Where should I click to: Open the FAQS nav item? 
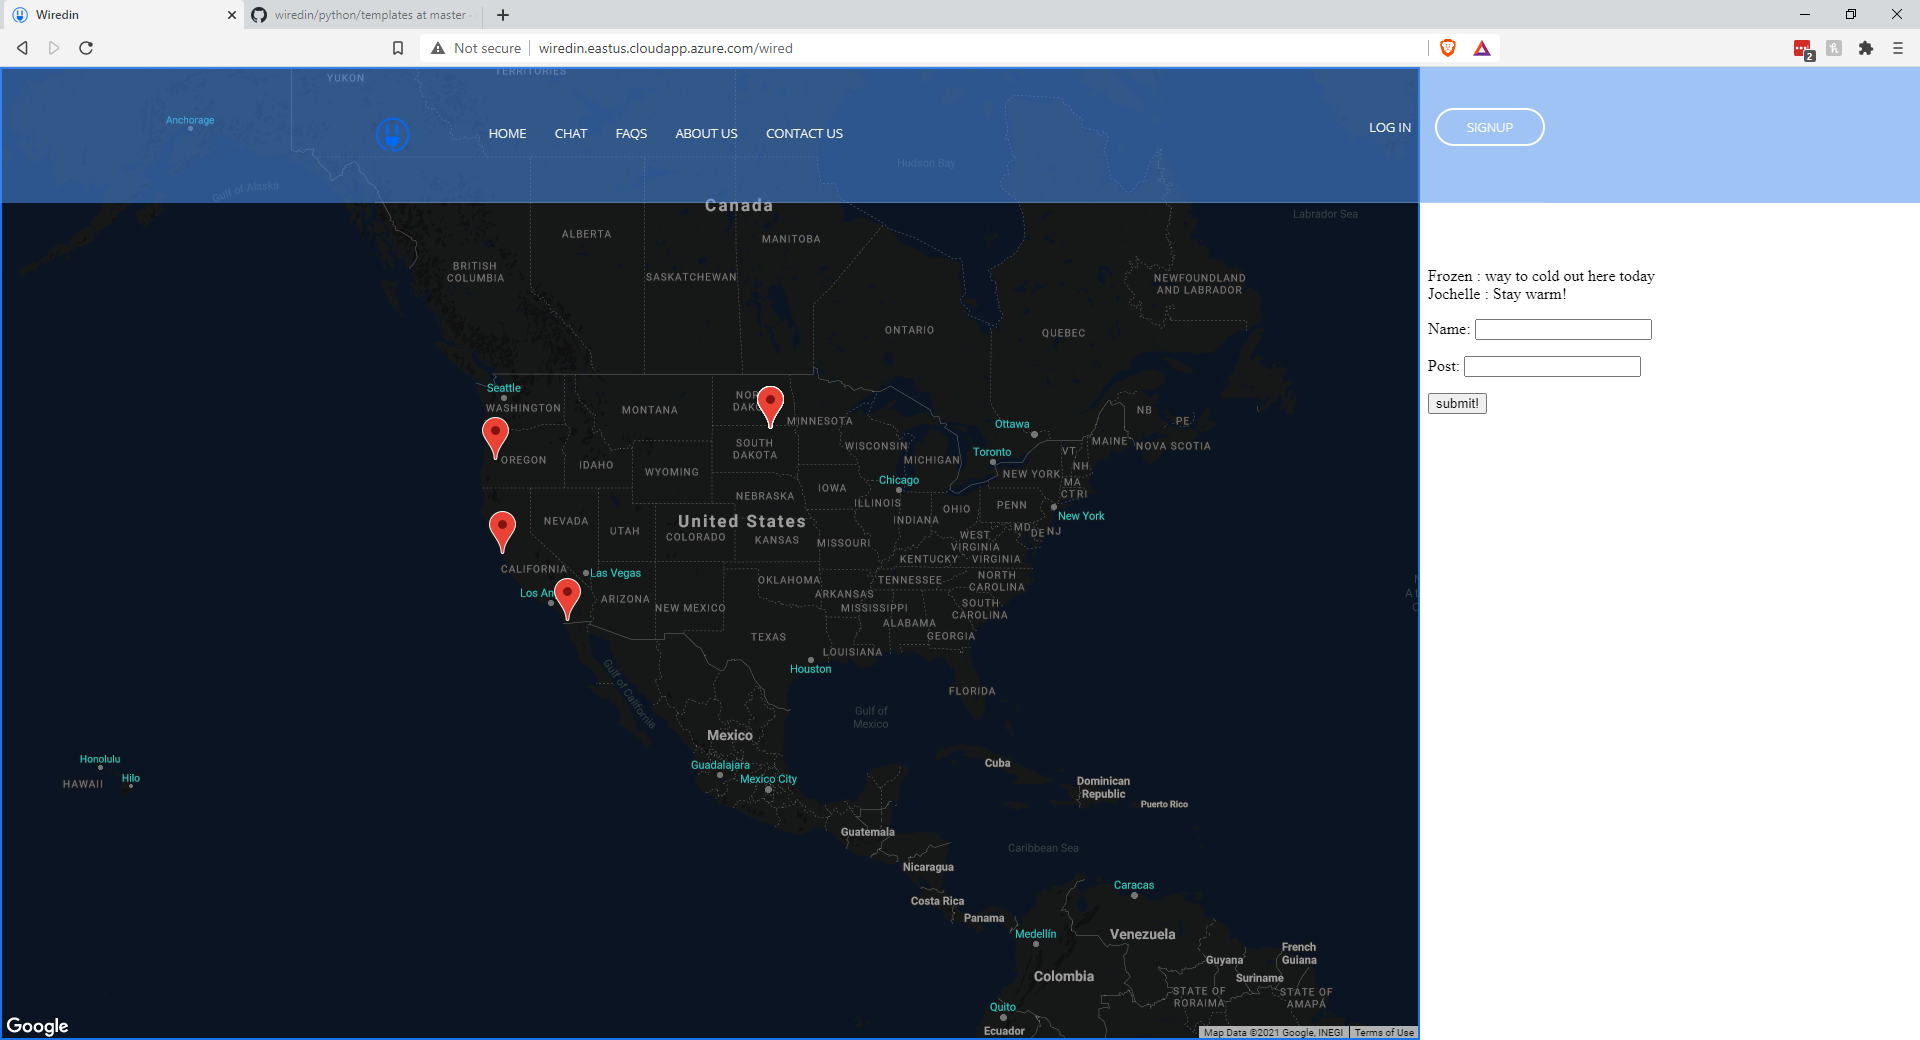coord(631,134)
